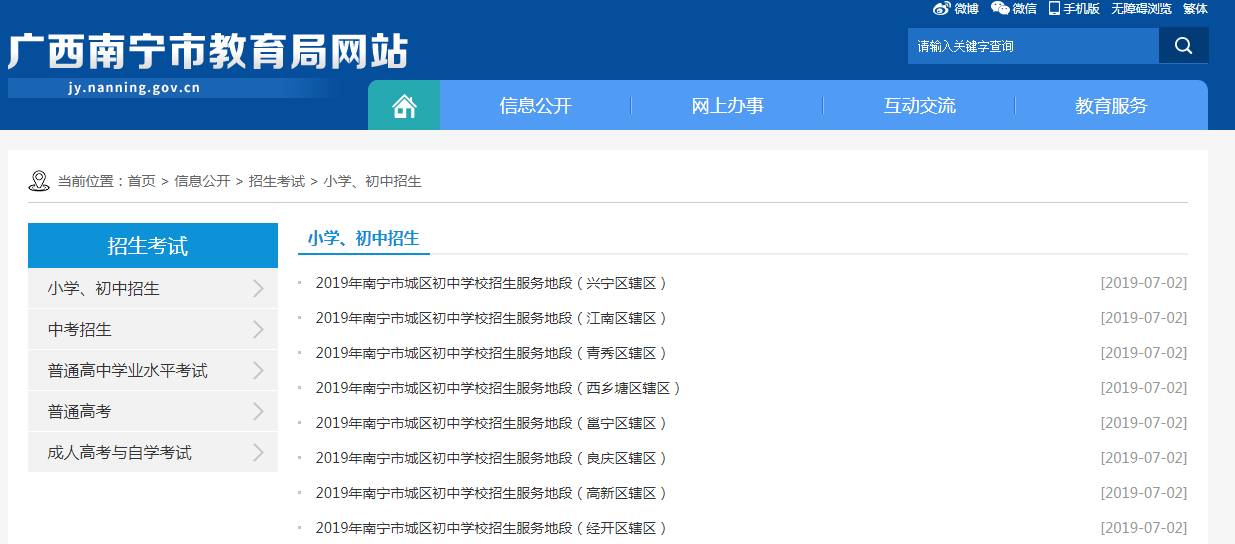Click 信息公开 in the breadcrumb
Viewport: 1235px width, 544px height.
click(x=202, y=181)
